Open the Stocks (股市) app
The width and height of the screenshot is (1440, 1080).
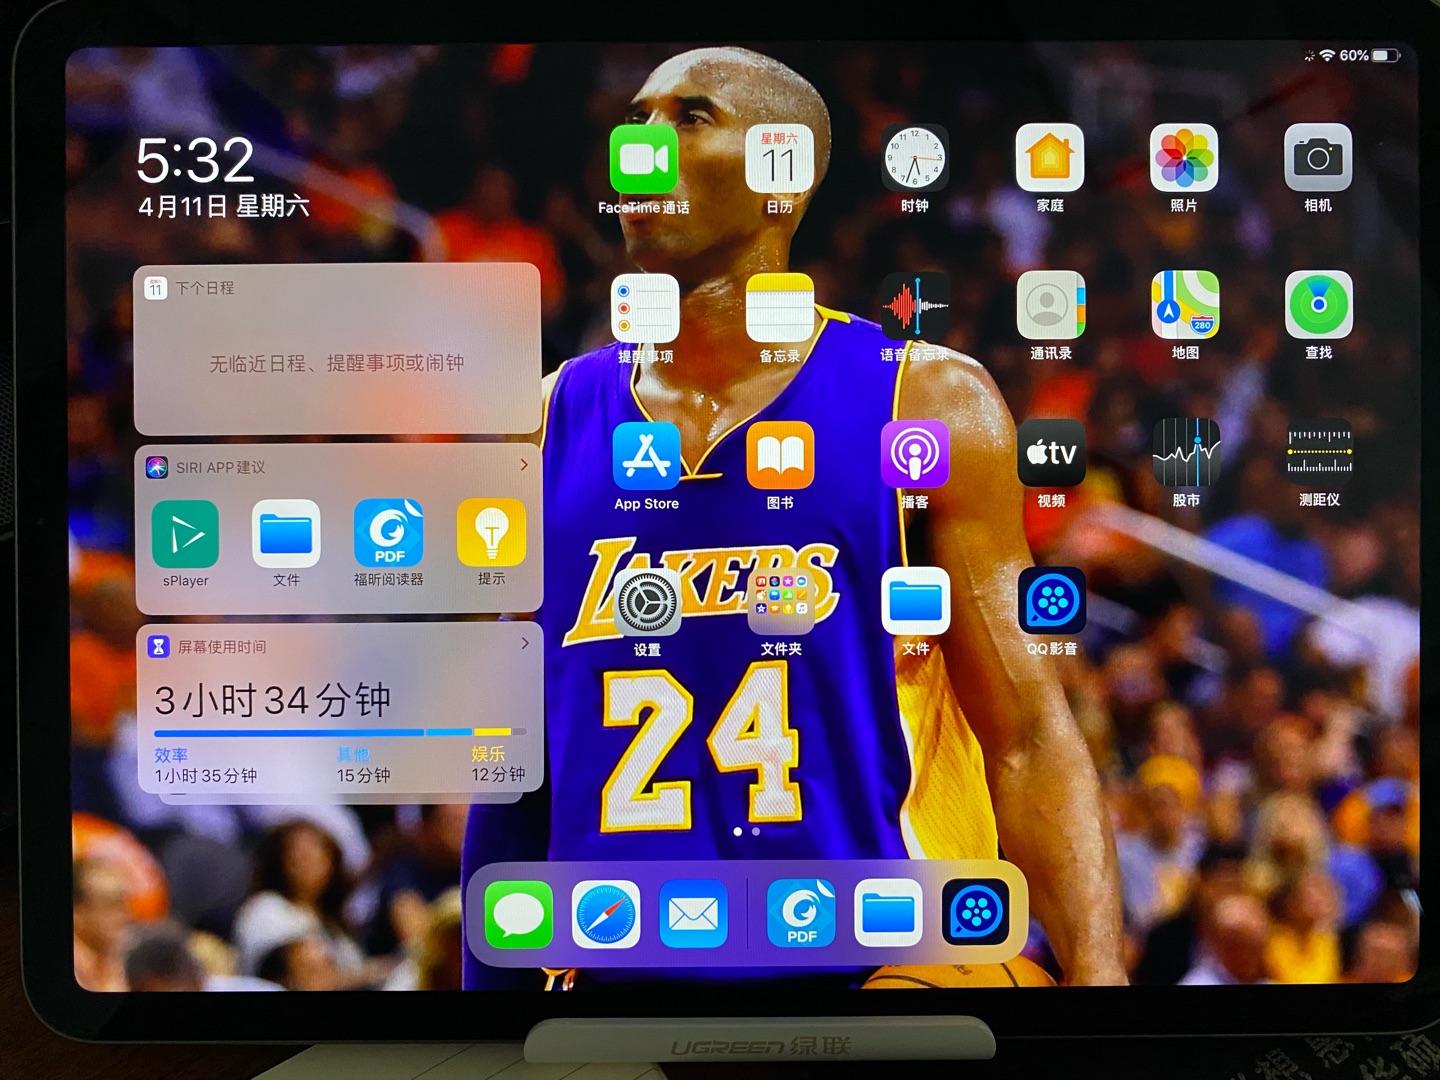click(x=1186, y=453)
